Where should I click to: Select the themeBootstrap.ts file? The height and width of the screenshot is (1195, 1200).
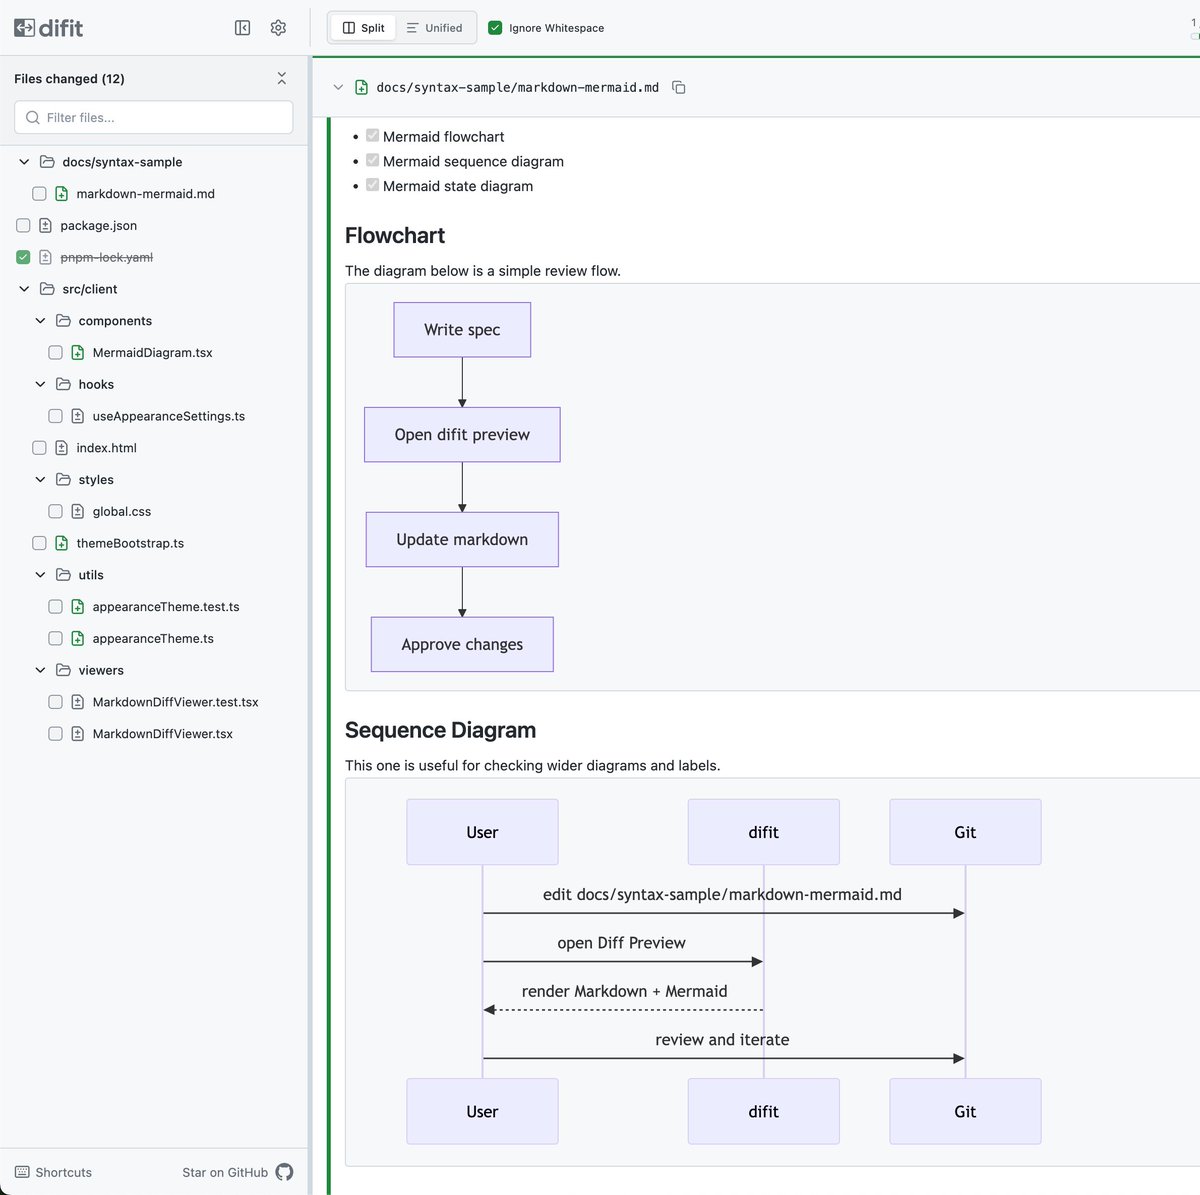[x=130, y=543]
